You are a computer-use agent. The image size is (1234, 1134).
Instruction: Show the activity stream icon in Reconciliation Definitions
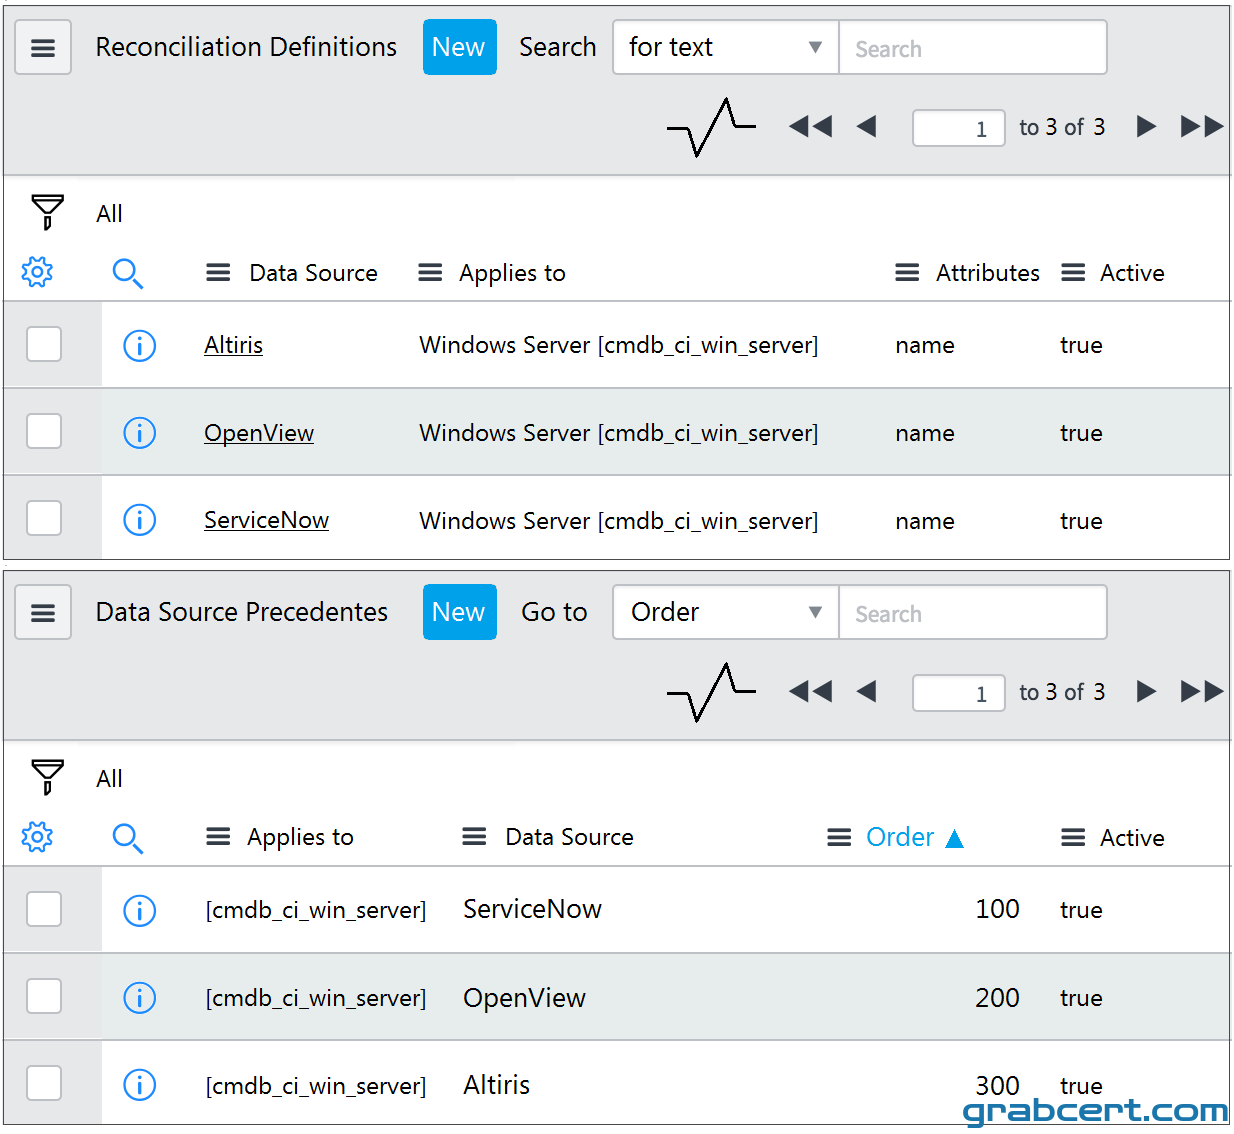pos(711,127)
